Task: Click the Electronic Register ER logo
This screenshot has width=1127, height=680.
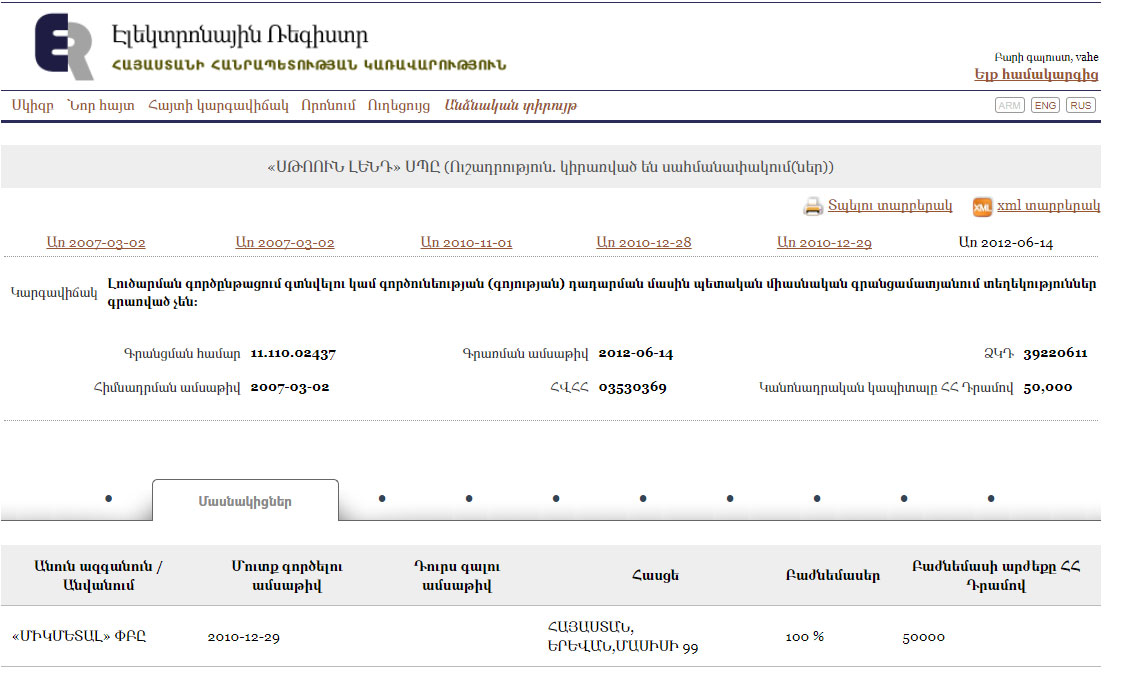Action: click(x=64, y=46)
